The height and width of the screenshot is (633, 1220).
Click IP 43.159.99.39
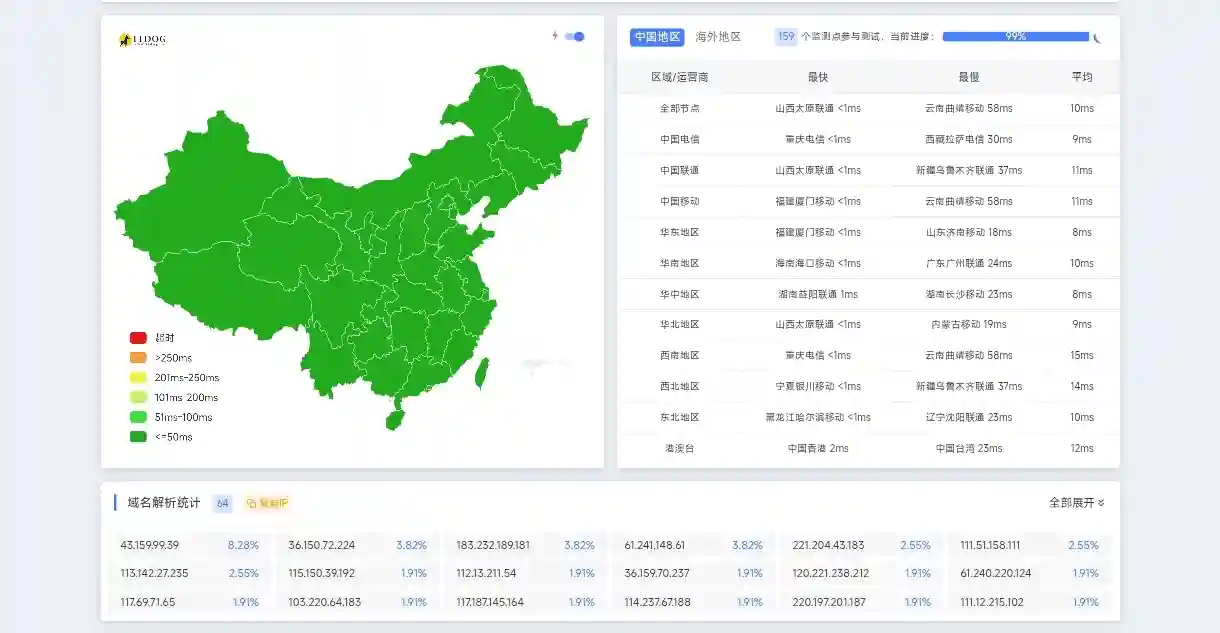coord(149,545)
